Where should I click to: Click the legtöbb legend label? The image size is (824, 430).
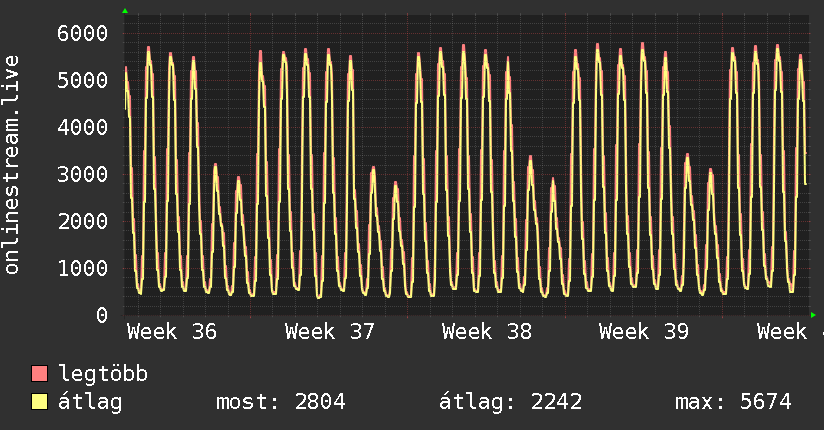103,374
